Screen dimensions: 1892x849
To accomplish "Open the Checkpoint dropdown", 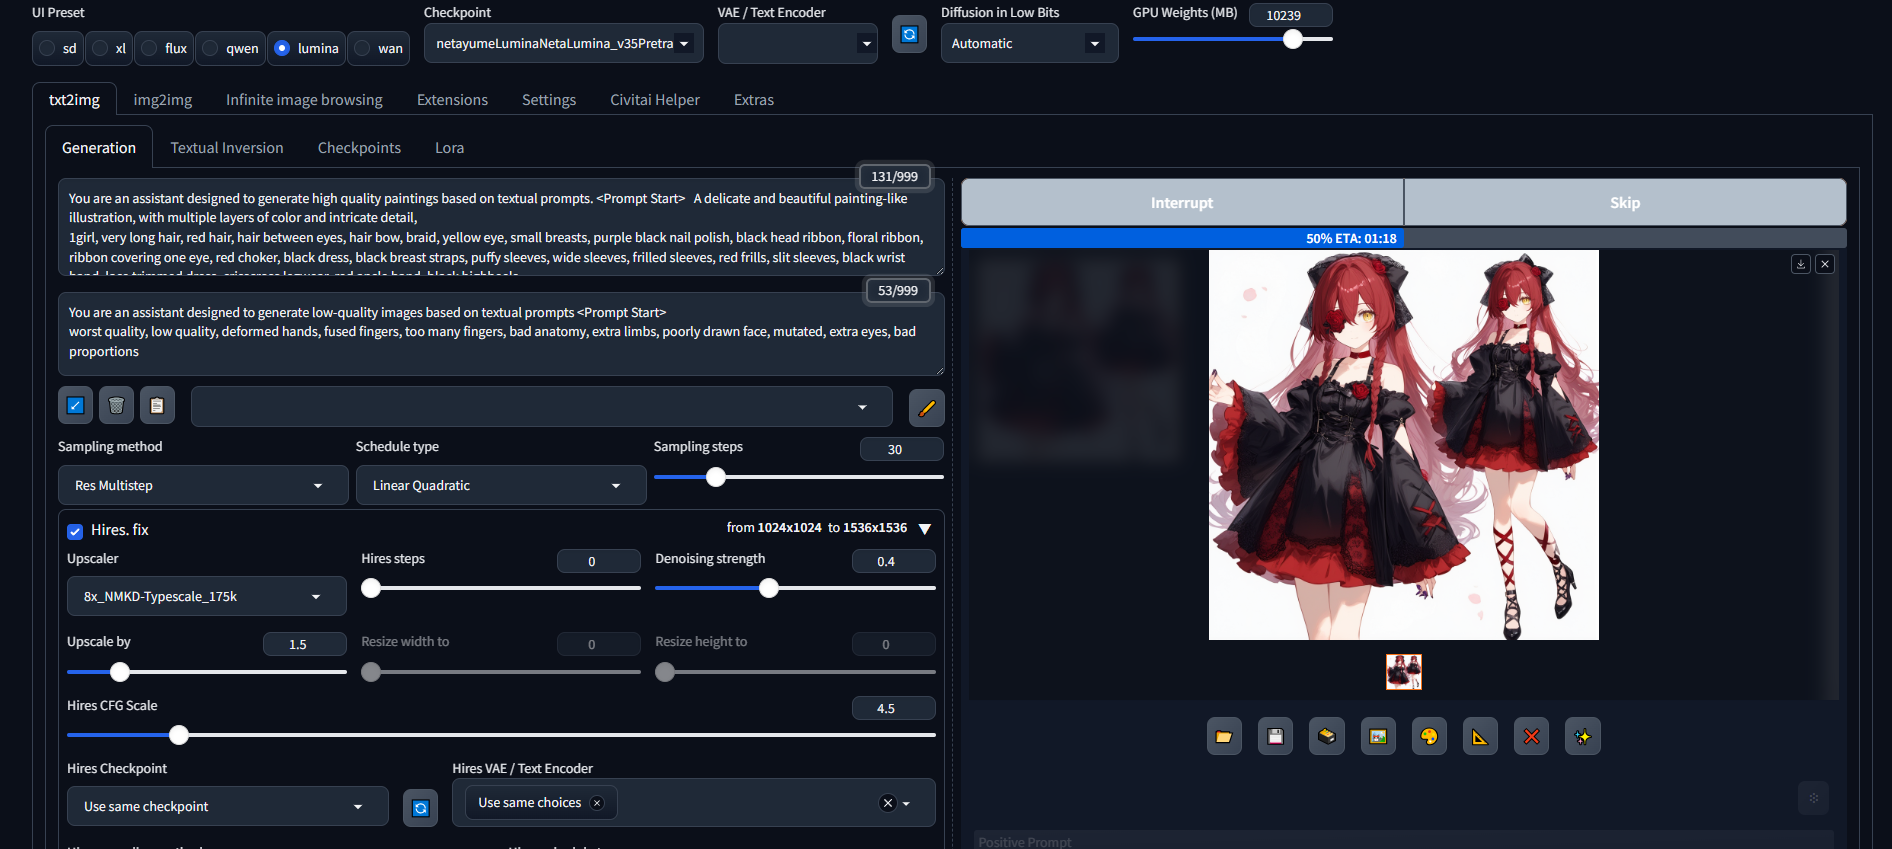I will [x=564, y=44].
